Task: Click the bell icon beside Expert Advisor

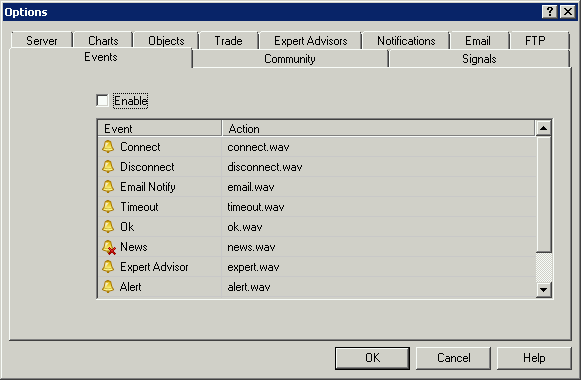Action: coord(108,267)
